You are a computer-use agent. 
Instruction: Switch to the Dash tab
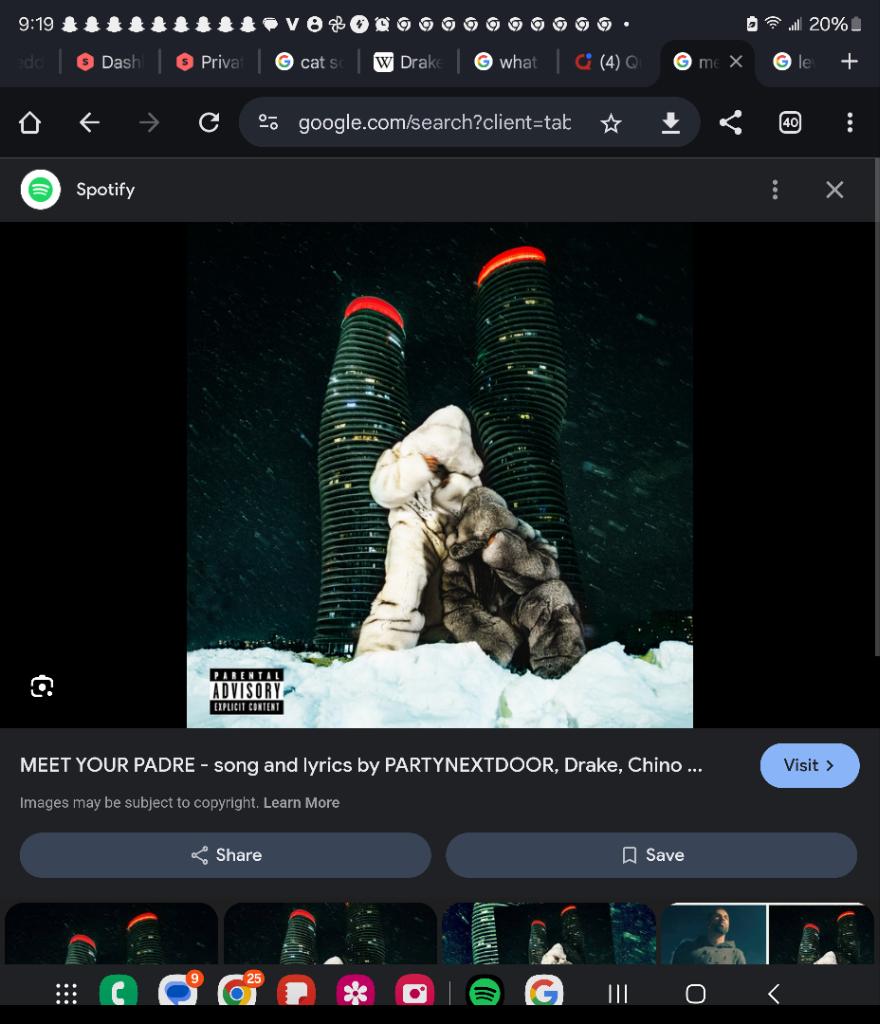click(110, 62)
